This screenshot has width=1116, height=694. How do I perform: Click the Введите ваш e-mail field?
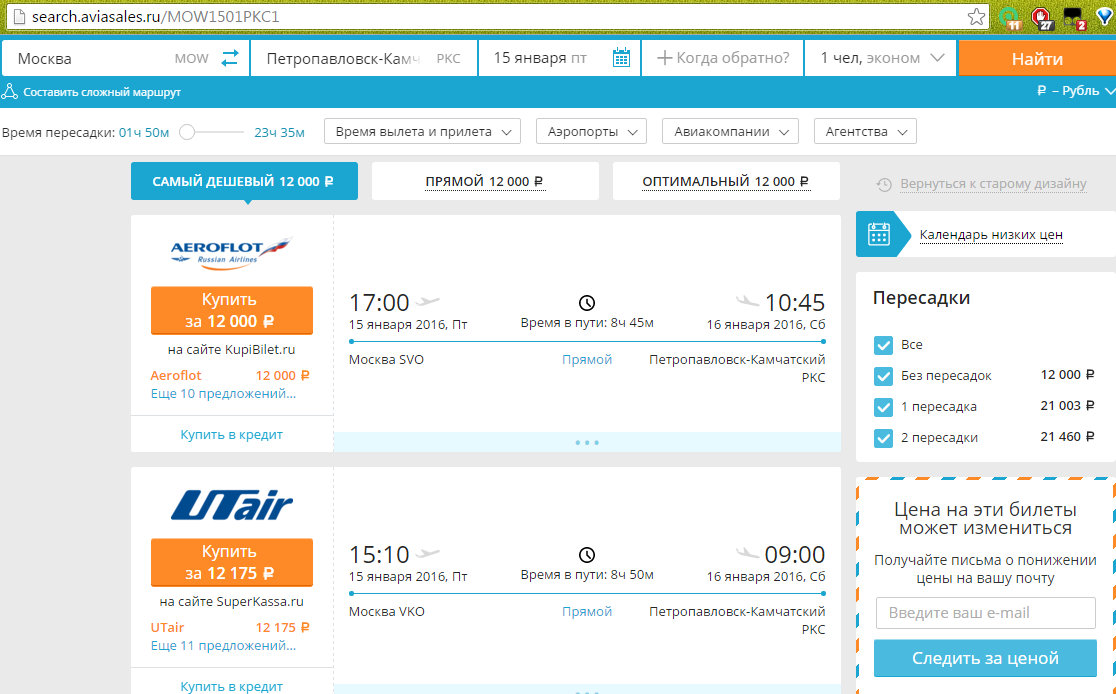click(x=985, y=613)
